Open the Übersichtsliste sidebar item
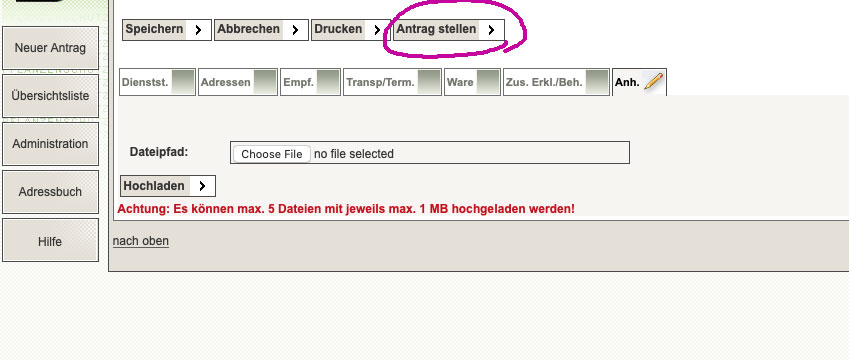The height and width of the screenshot is (360, 849). point(50,96)
